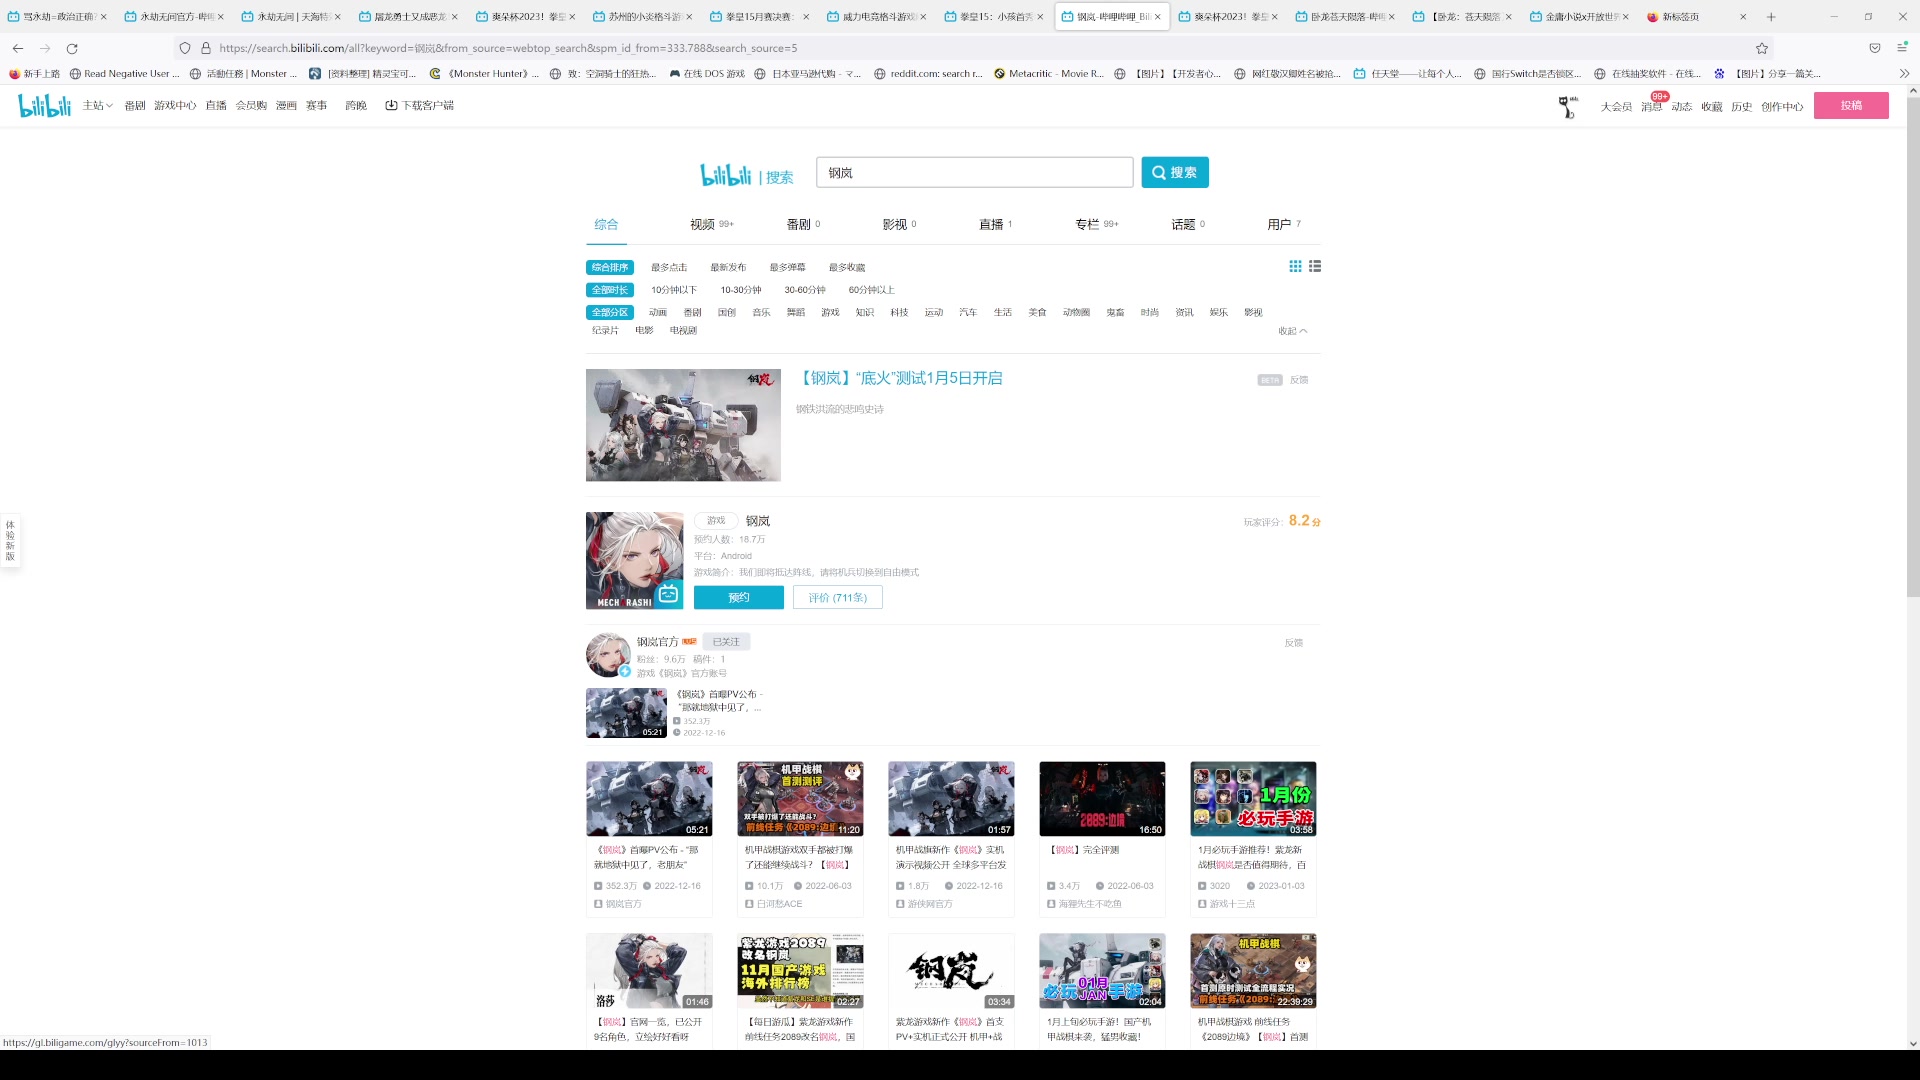Click the bilibili logo in header
This screenshot has height=1080, width=1920.
[45, 104]
